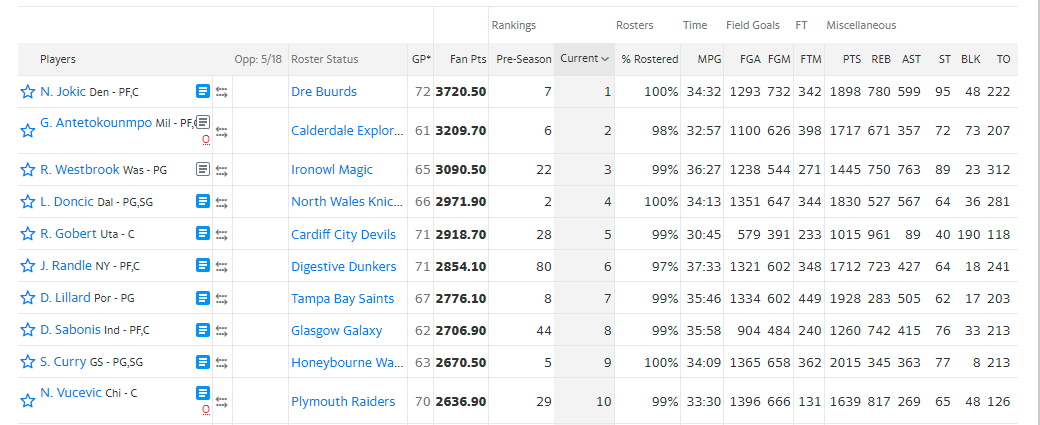
Task: Star D. Lillard to watch list
Action: click(x=27, y=298)
